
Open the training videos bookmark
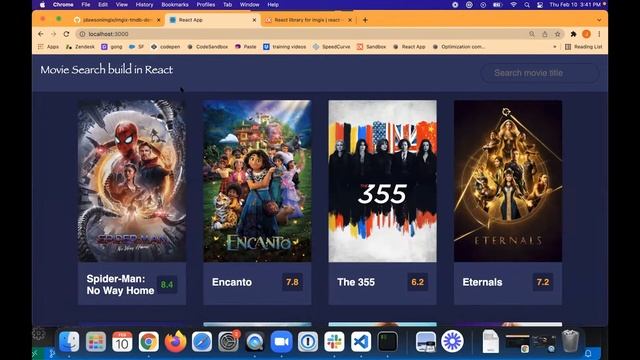click(284, 47)
